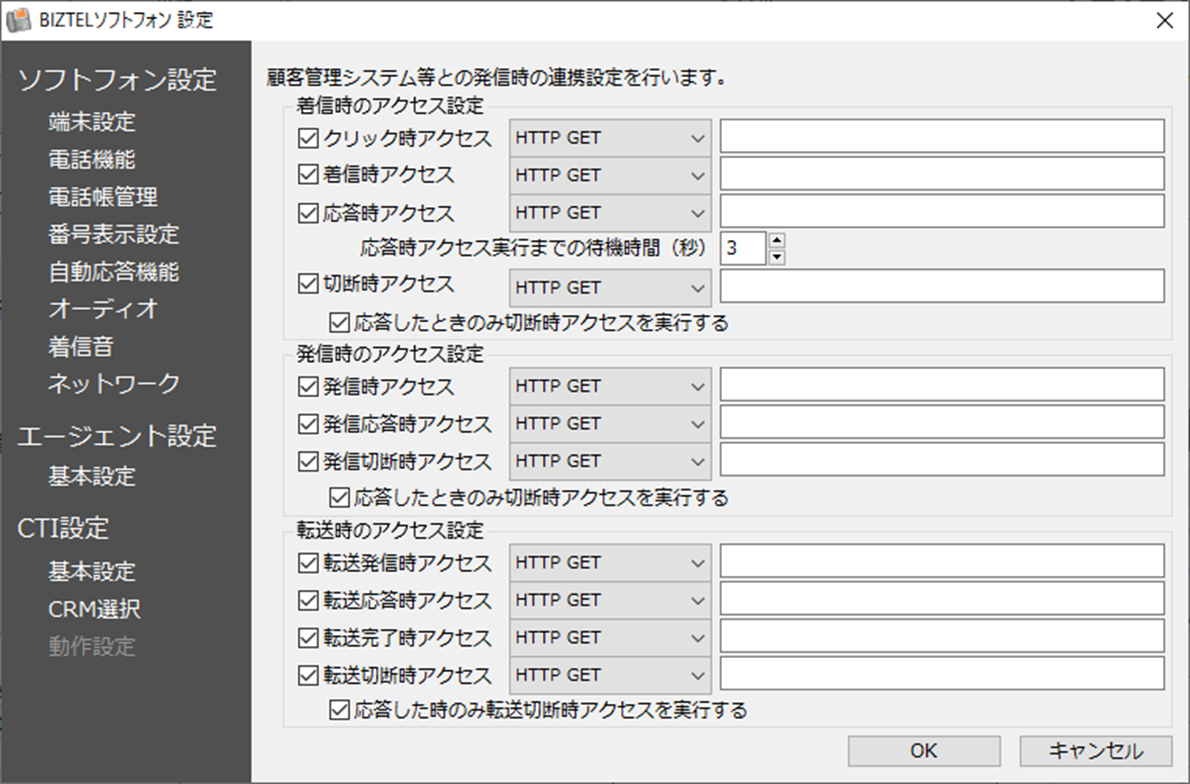Viewport: 1190px width, 784px height.
Task: Decrease the wait time spinner down arrow
Action: [x=777, y=256]
